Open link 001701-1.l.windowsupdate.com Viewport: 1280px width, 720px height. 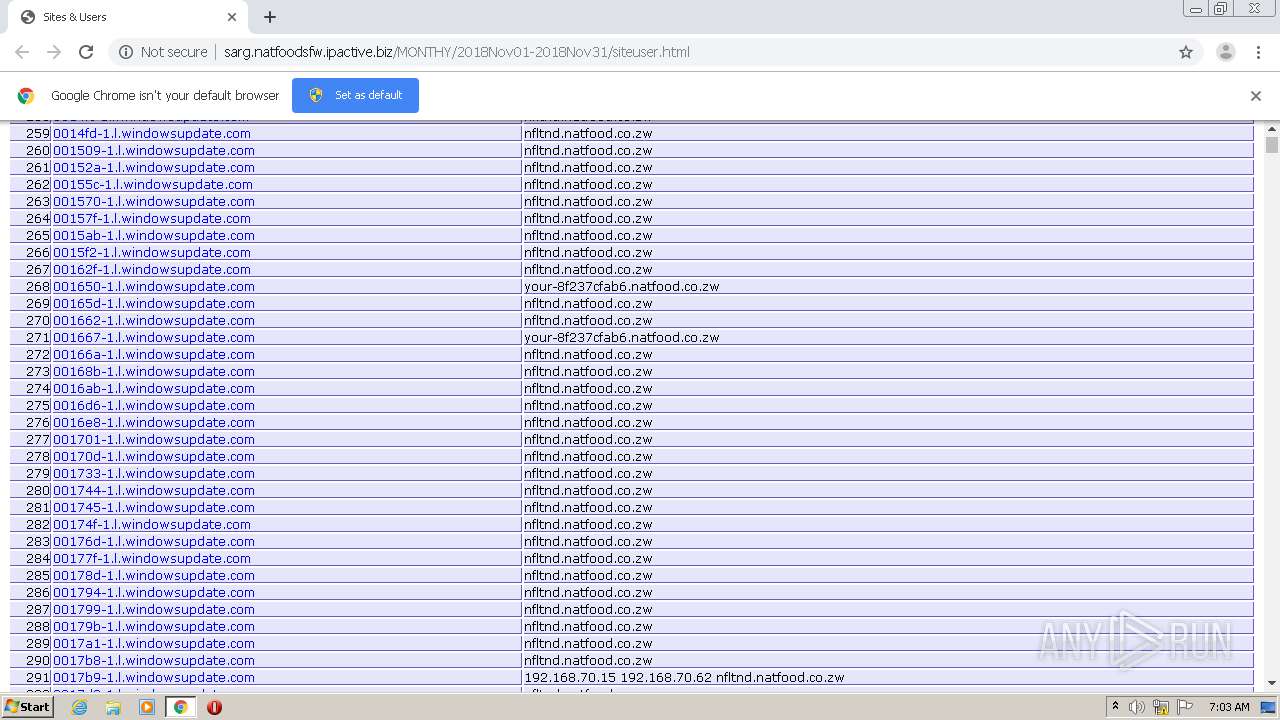click(x=154, y=439)
